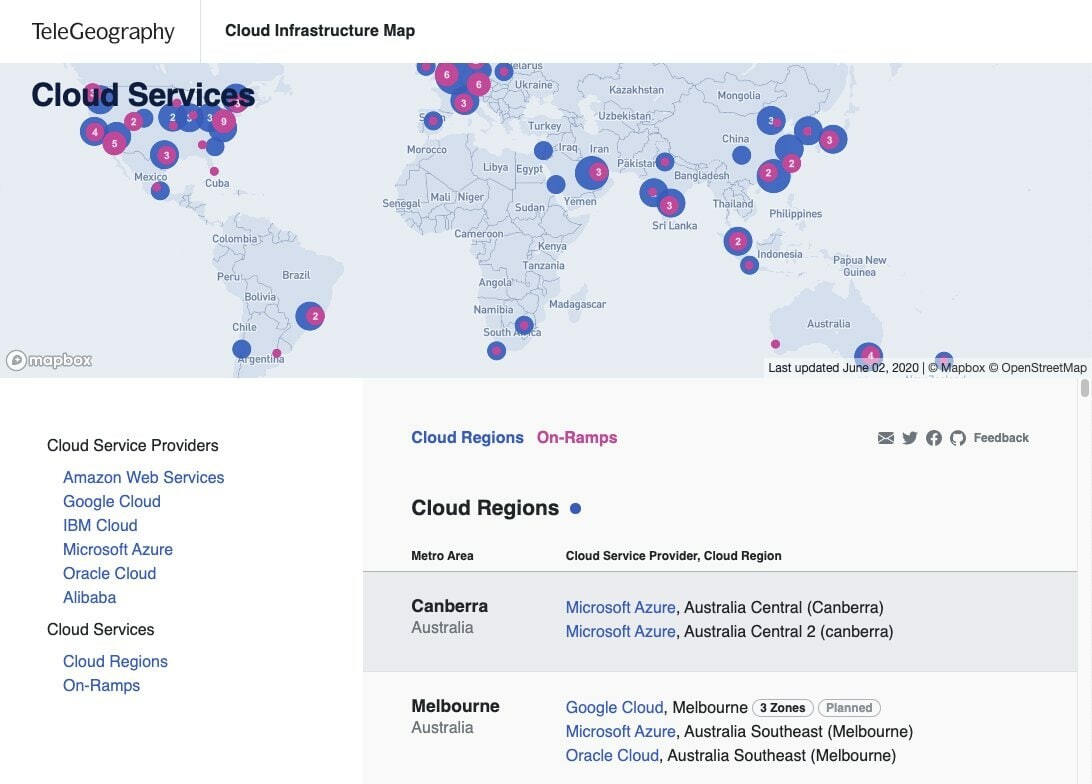Click the blue marker near Egypt

pyautogui.click(x=543, y=150)
